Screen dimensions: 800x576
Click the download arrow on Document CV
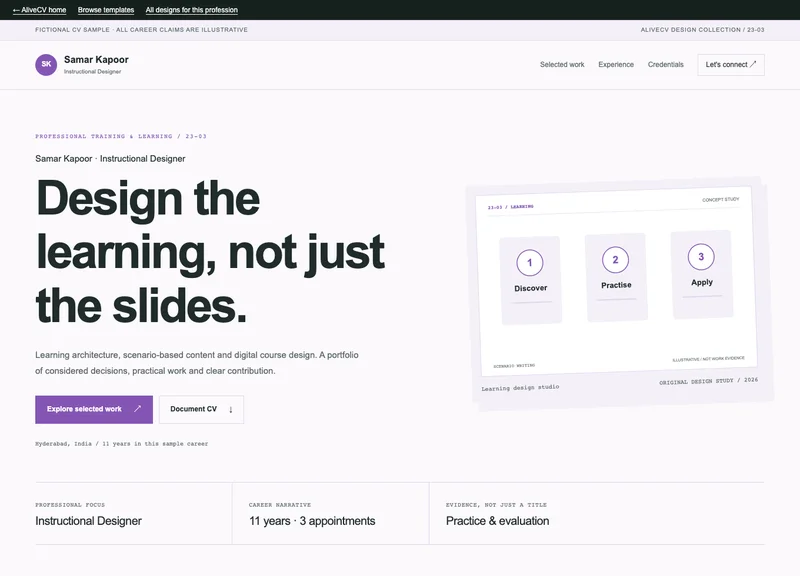[231, 410]
